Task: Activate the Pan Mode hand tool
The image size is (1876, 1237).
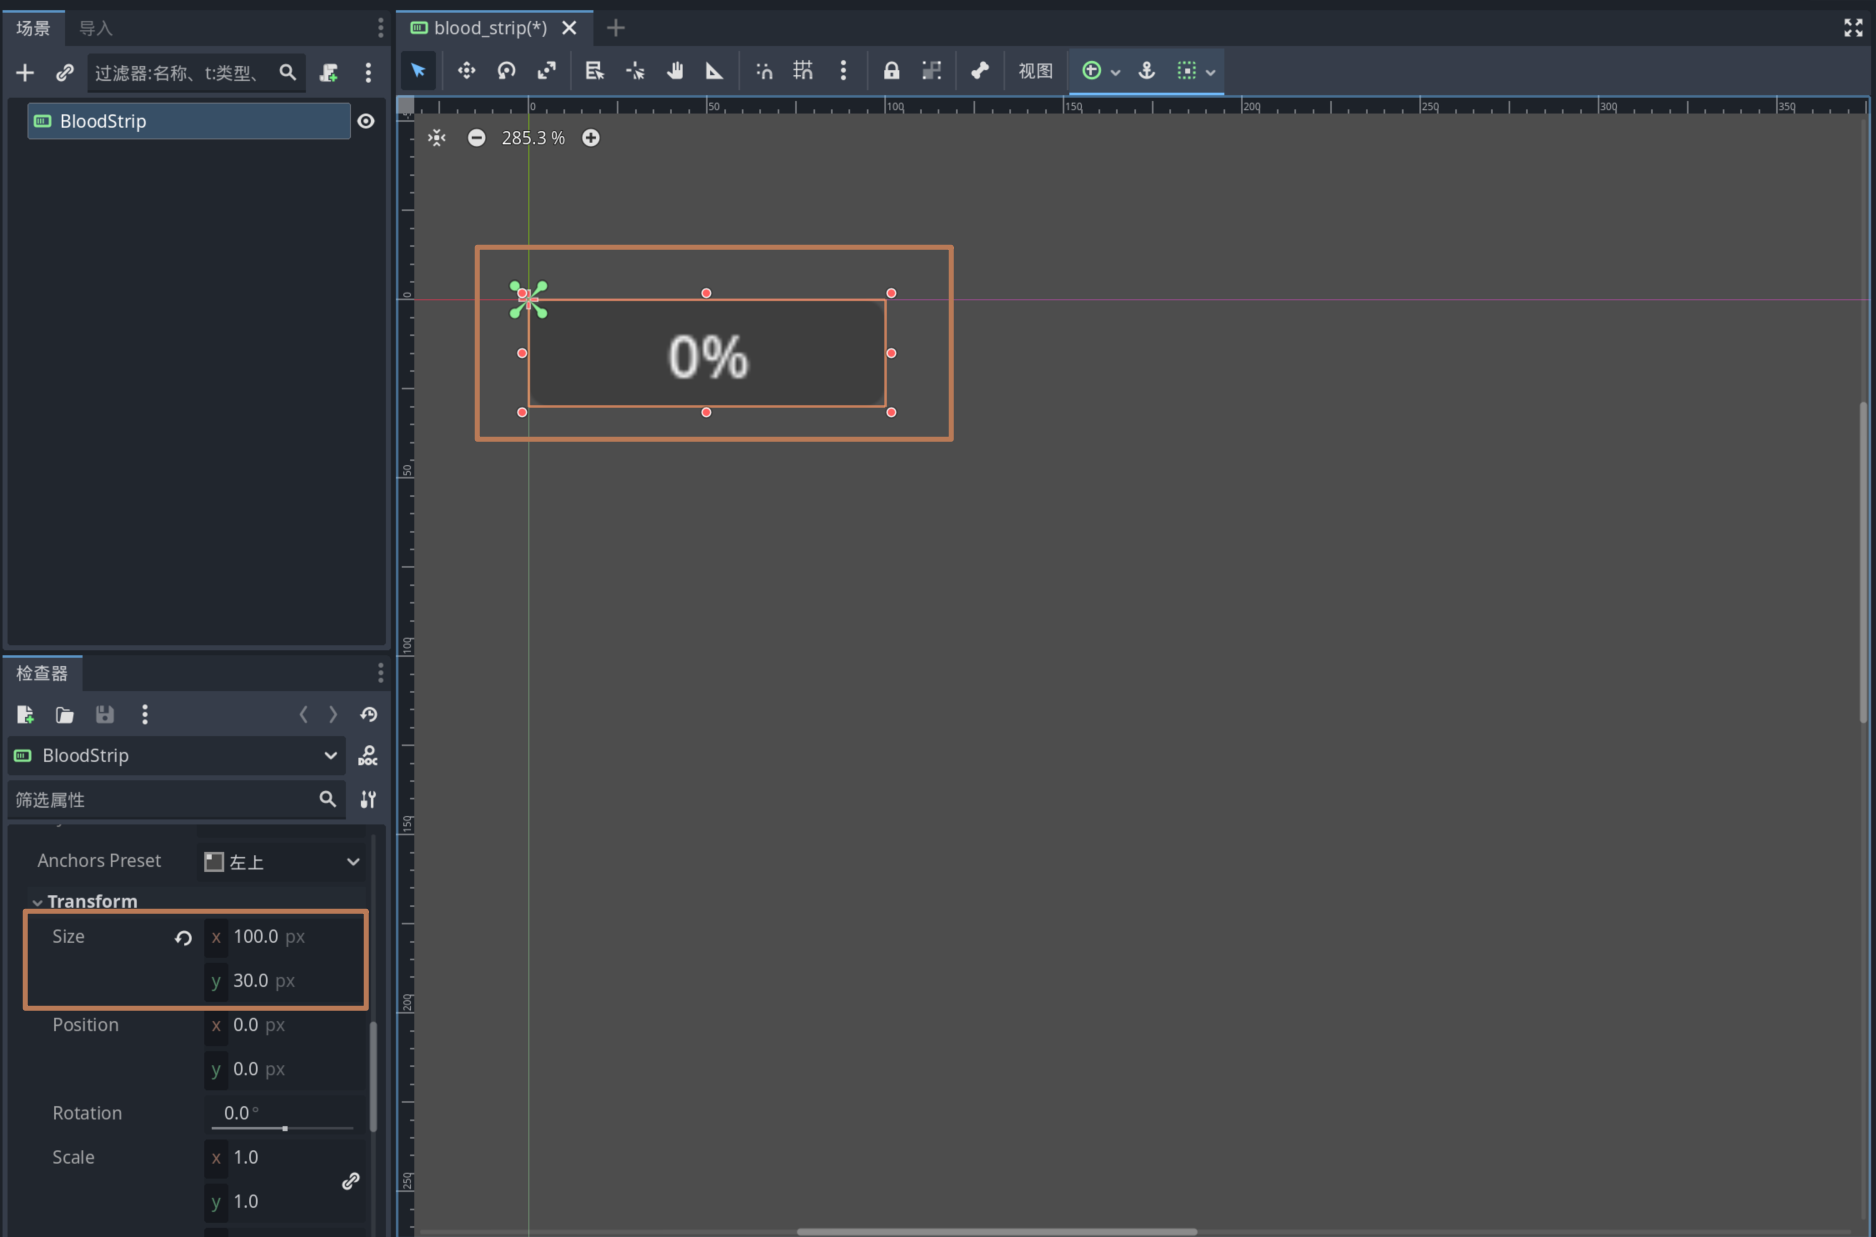Action: [675, 71]
